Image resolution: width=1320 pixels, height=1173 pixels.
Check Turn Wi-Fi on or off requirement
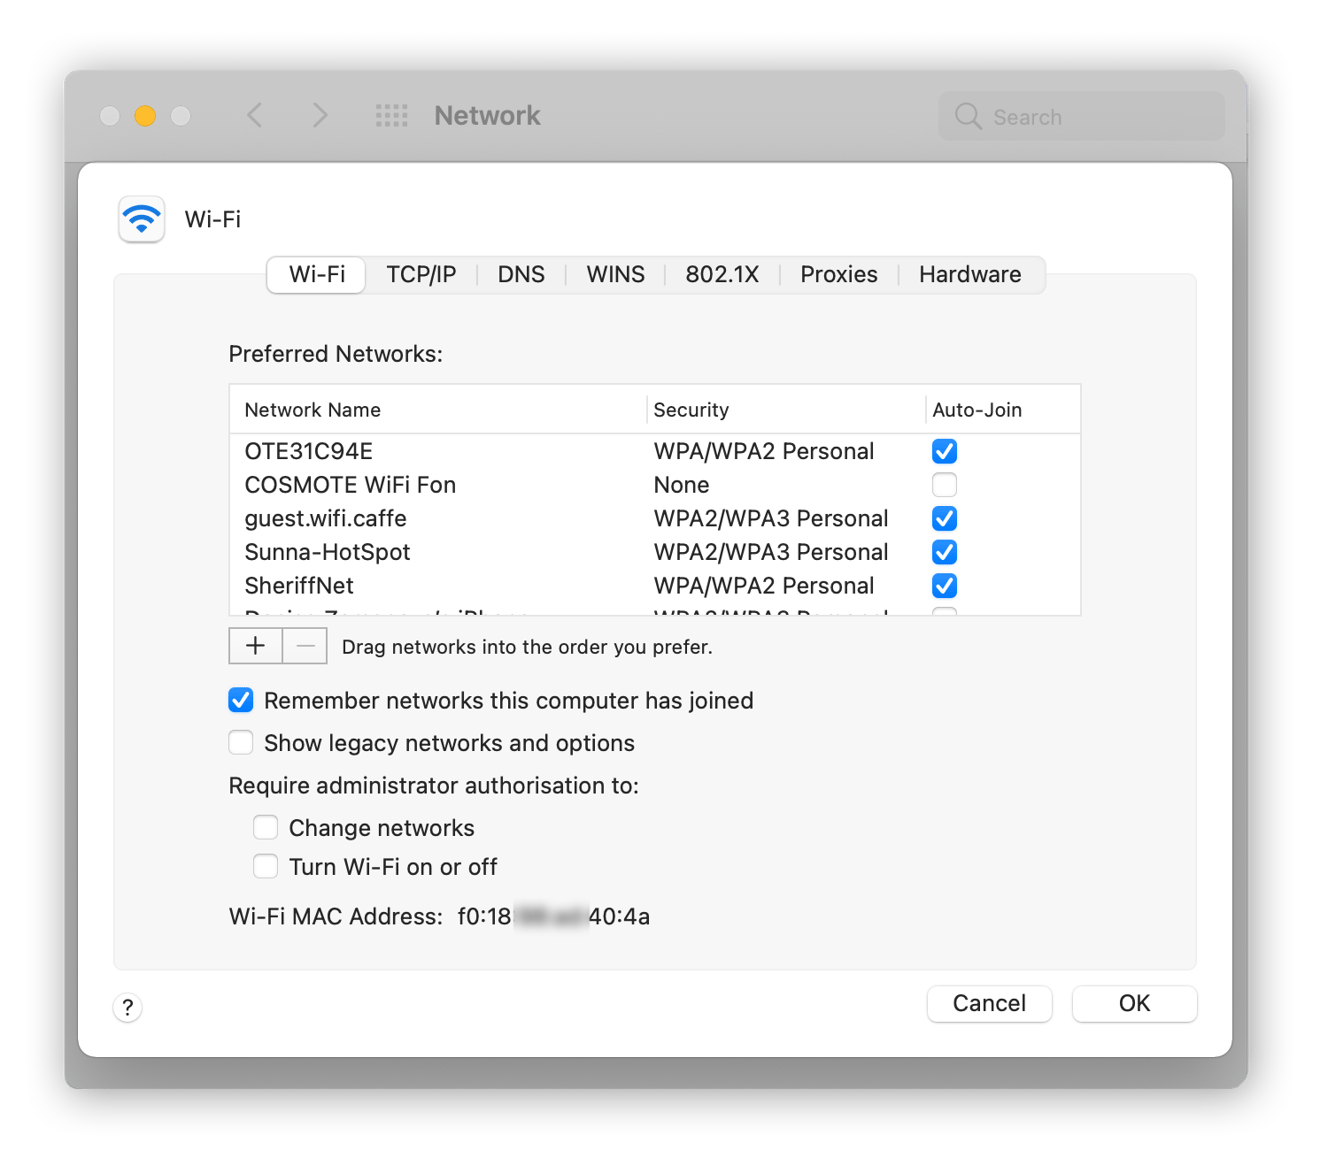pyautogui.click(x=265, y=866)
